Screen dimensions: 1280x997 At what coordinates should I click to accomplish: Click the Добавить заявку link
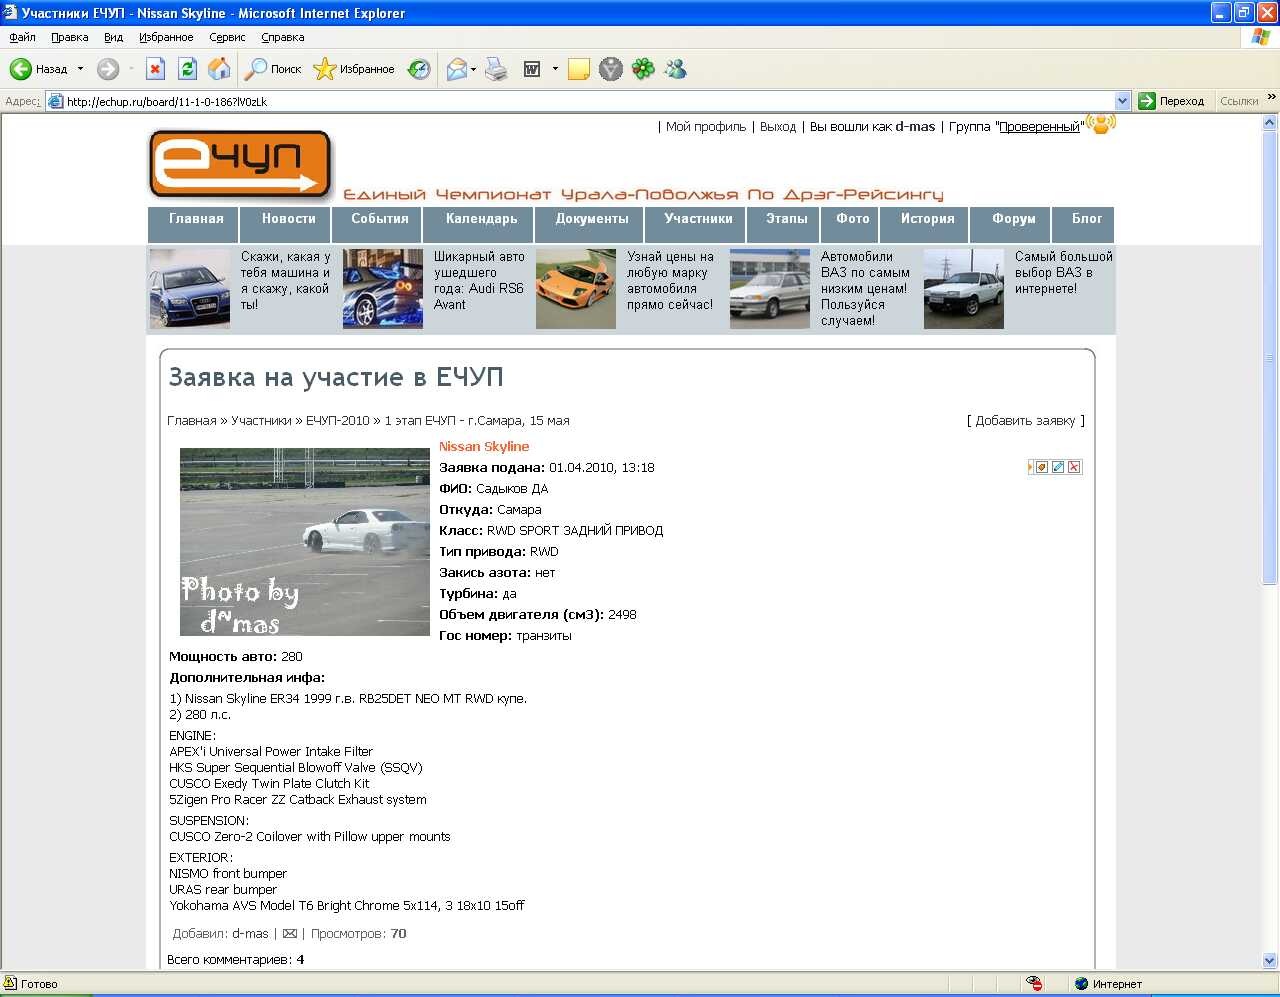tap(1025, 421)
